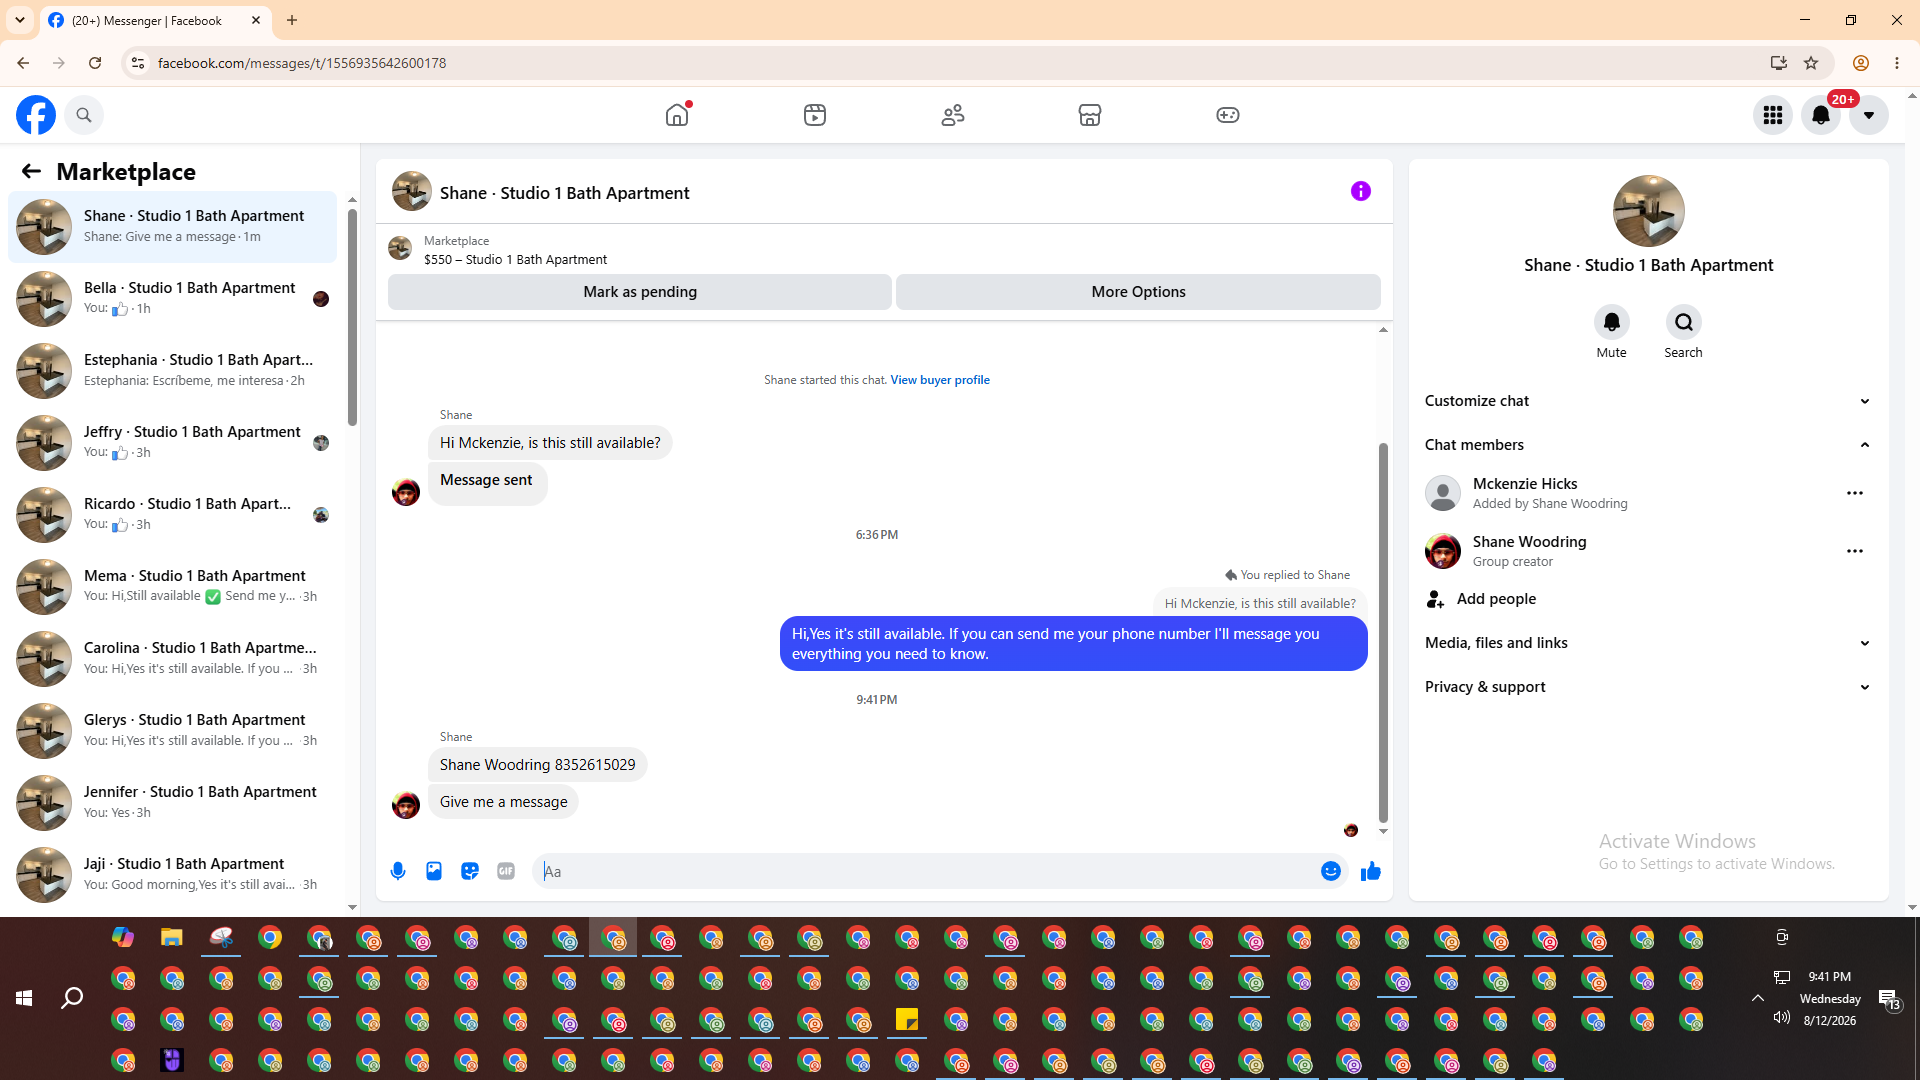Show hidden system tray icons
The image size is (1920, 1080).
click(1757, 998)
